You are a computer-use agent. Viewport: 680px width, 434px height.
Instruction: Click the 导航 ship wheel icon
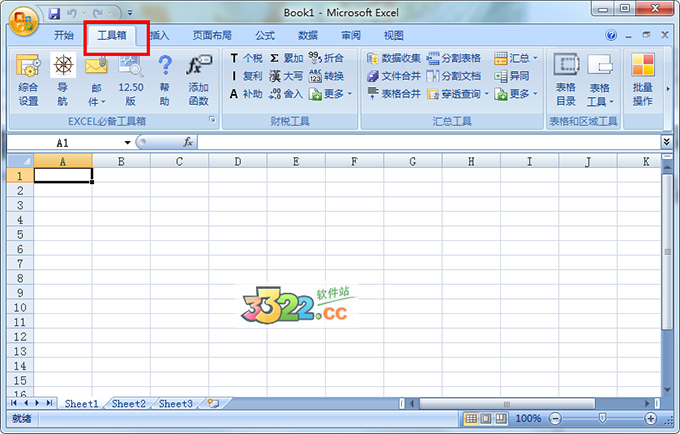click(63, 80)
